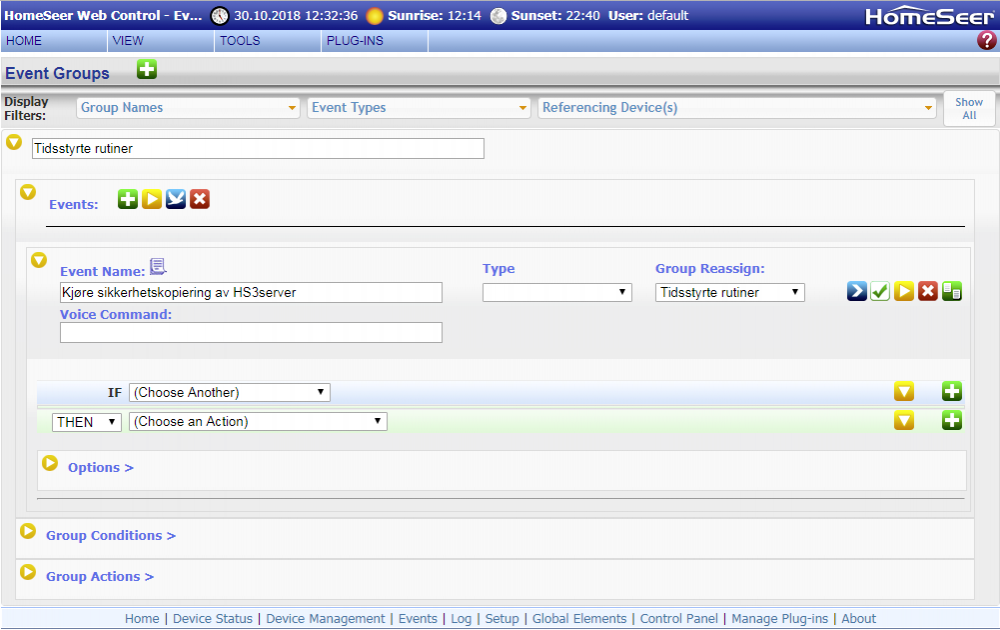
Task: Click the Voice Command input field
Action: click(251, 333)
